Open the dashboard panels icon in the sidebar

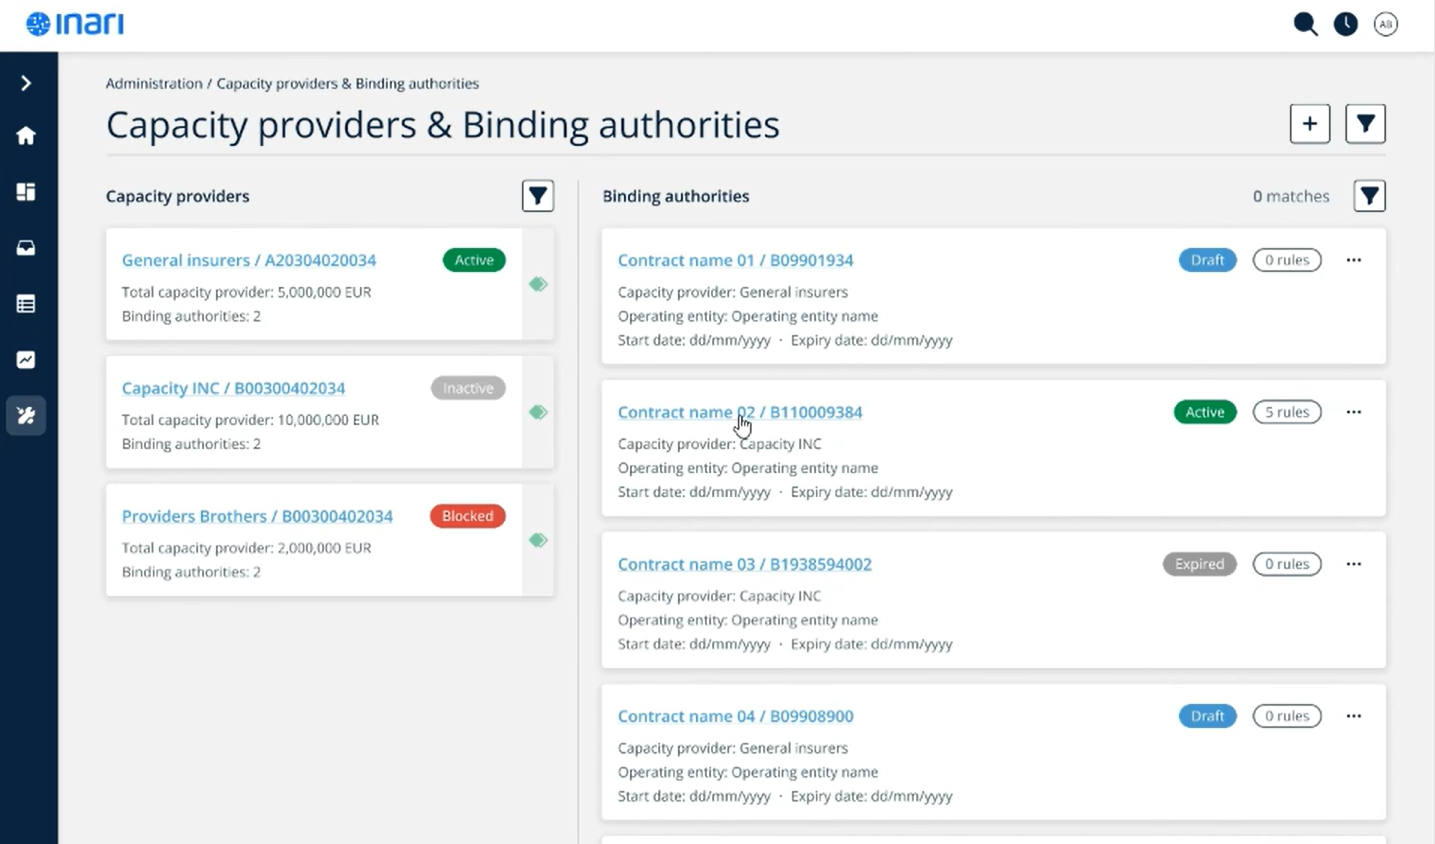point(26,191)
